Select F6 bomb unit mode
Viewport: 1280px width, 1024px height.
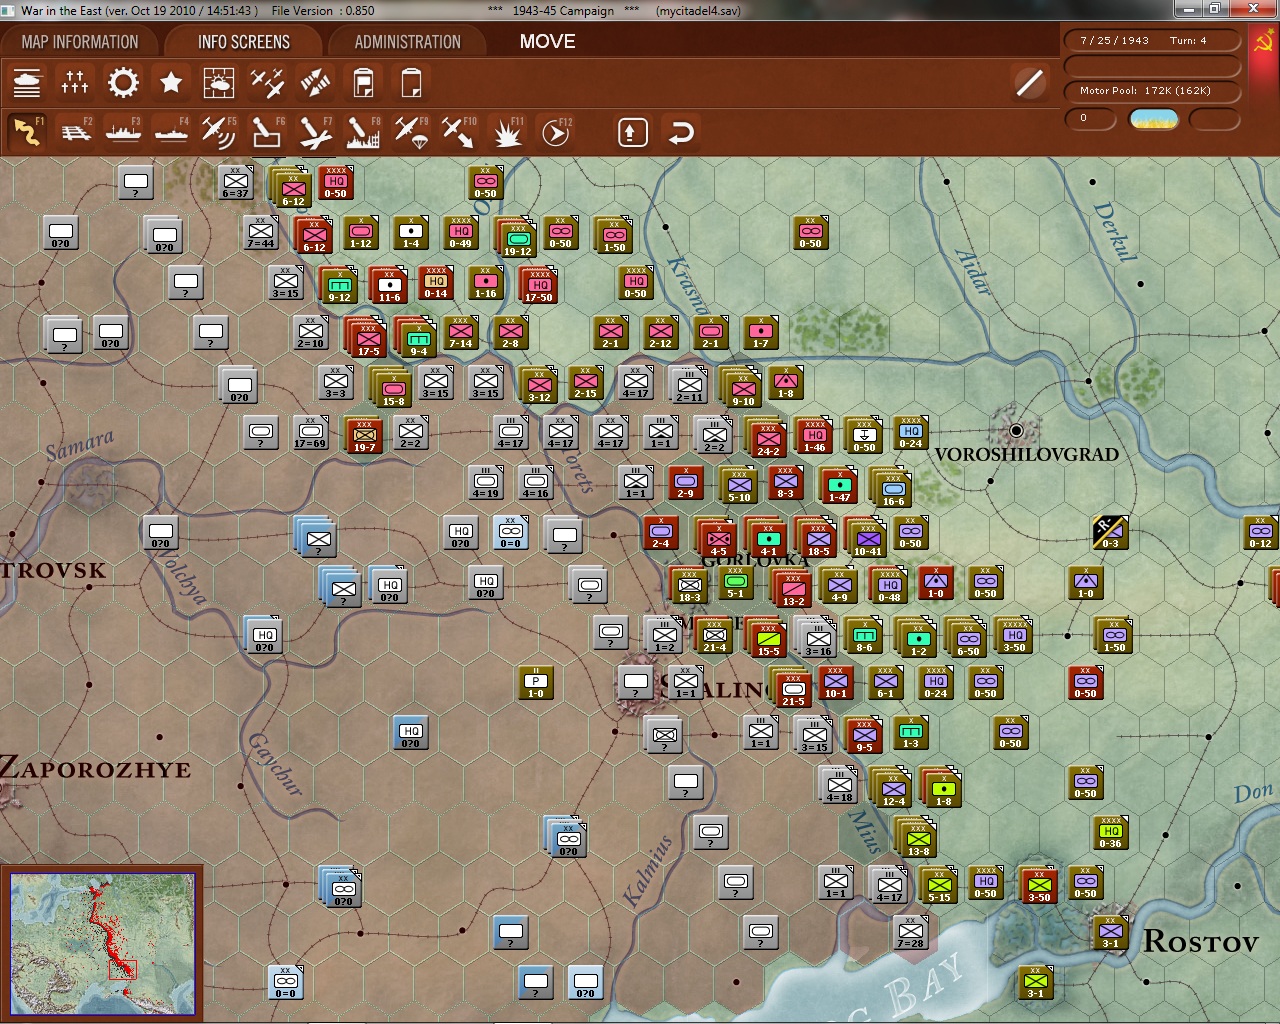pos(267,132)
